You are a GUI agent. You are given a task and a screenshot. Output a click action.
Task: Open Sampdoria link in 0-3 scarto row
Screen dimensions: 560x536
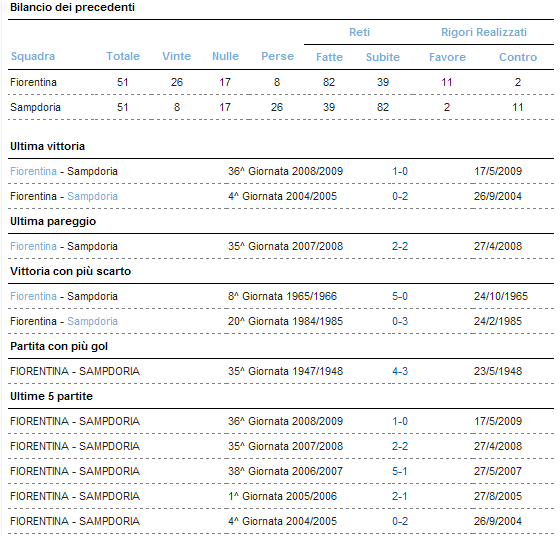pyautogui.click(x=92, y=321)
